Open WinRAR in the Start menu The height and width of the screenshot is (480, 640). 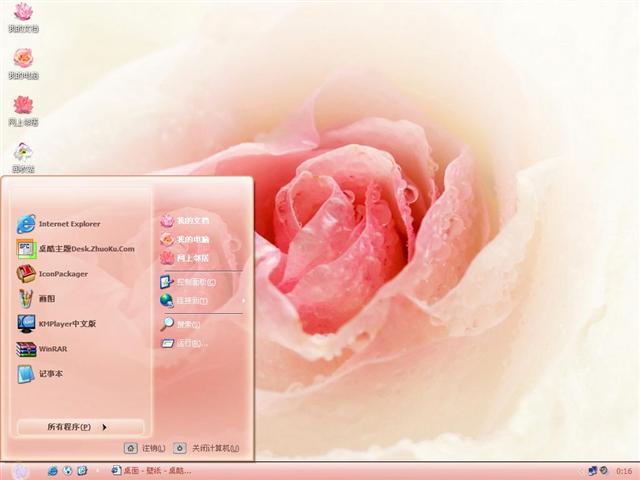[x=51, y=349]
